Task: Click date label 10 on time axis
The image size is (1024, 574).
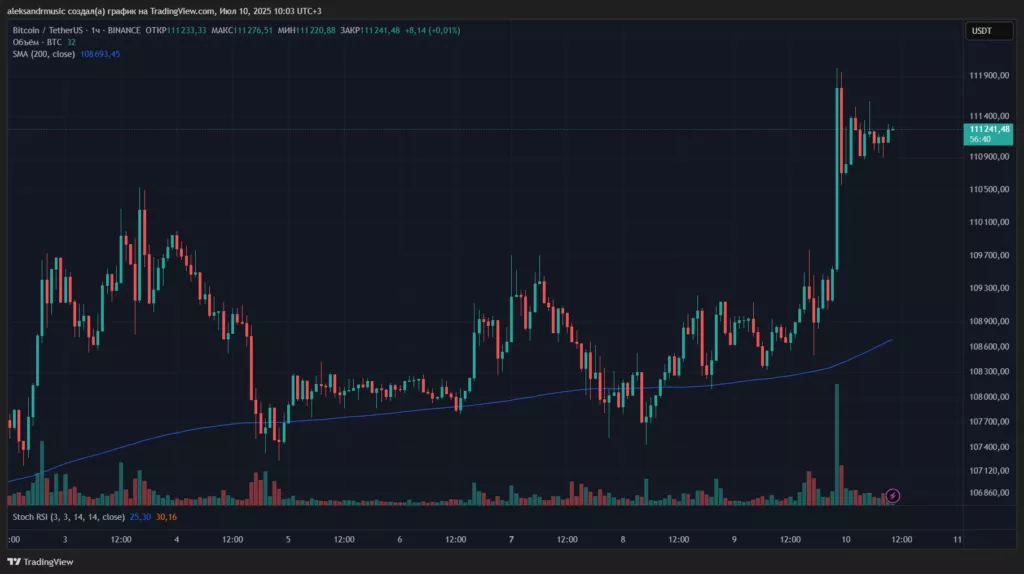Action: (x=846, y=539)
